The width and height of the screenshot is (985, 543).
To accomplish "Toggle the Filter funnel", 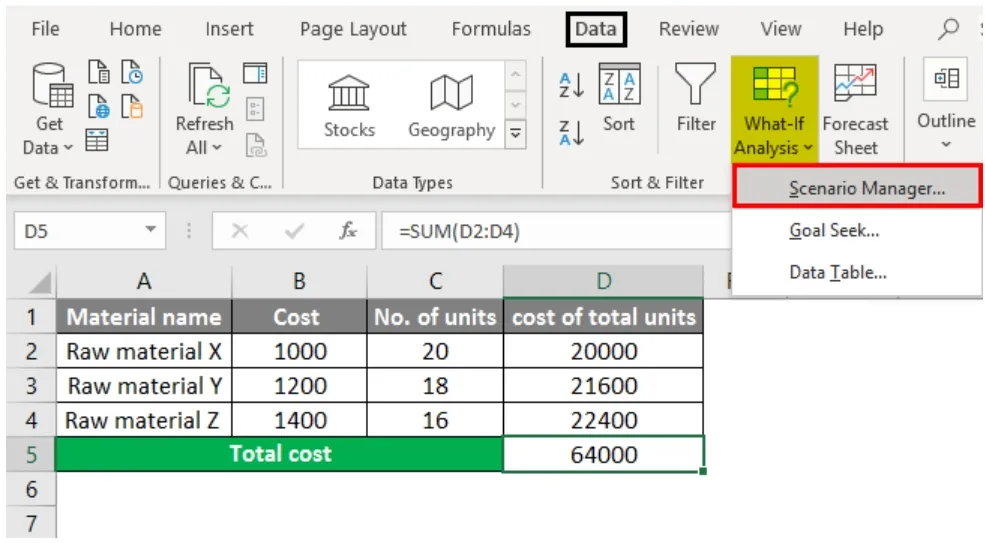I will [695, 97].
